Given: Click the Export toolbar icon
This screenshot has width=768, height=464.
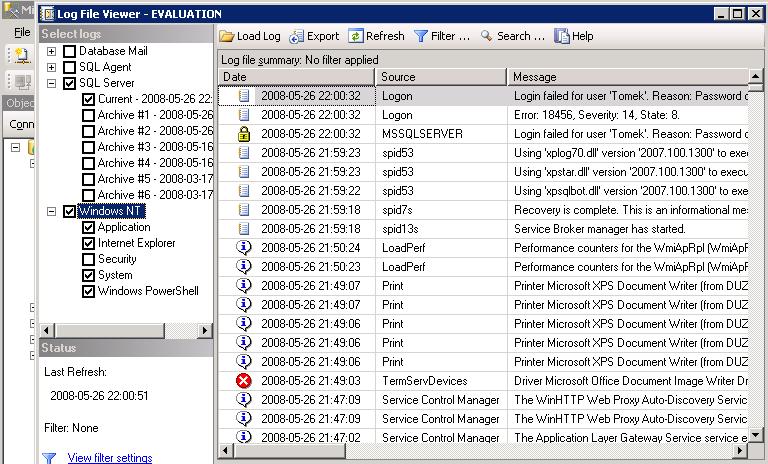Looking at the screenshot, I should pos(296,37).
